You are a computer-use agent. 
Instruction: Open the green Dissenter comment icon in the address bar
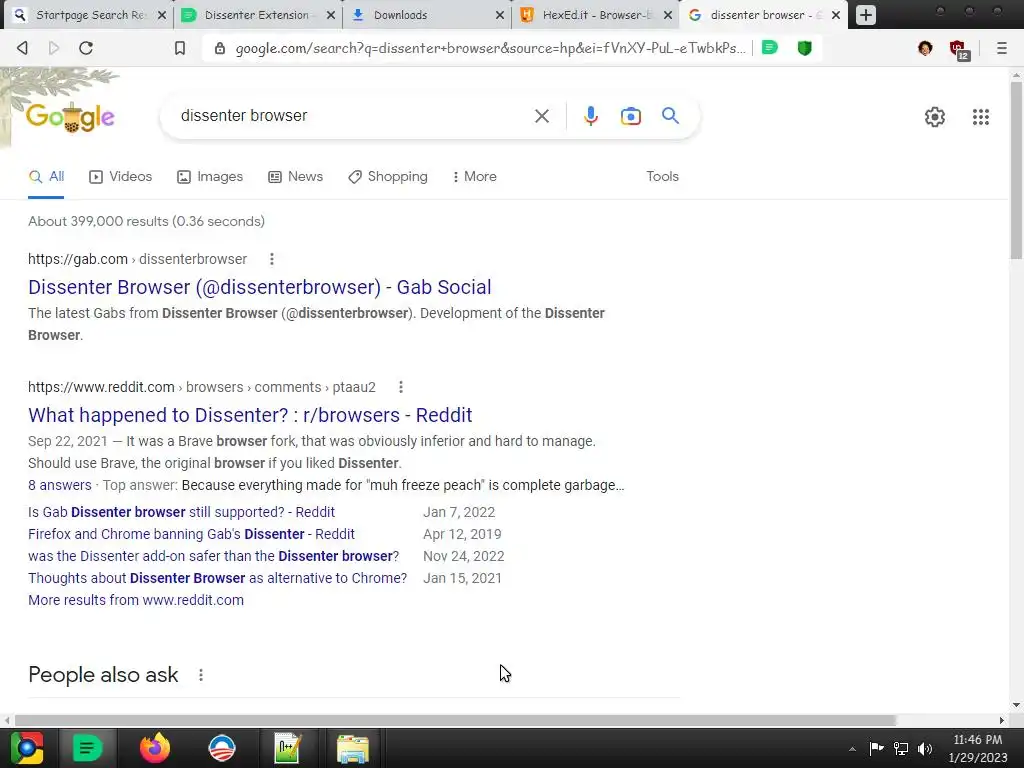pyautogui.click(x=770, y=47)
